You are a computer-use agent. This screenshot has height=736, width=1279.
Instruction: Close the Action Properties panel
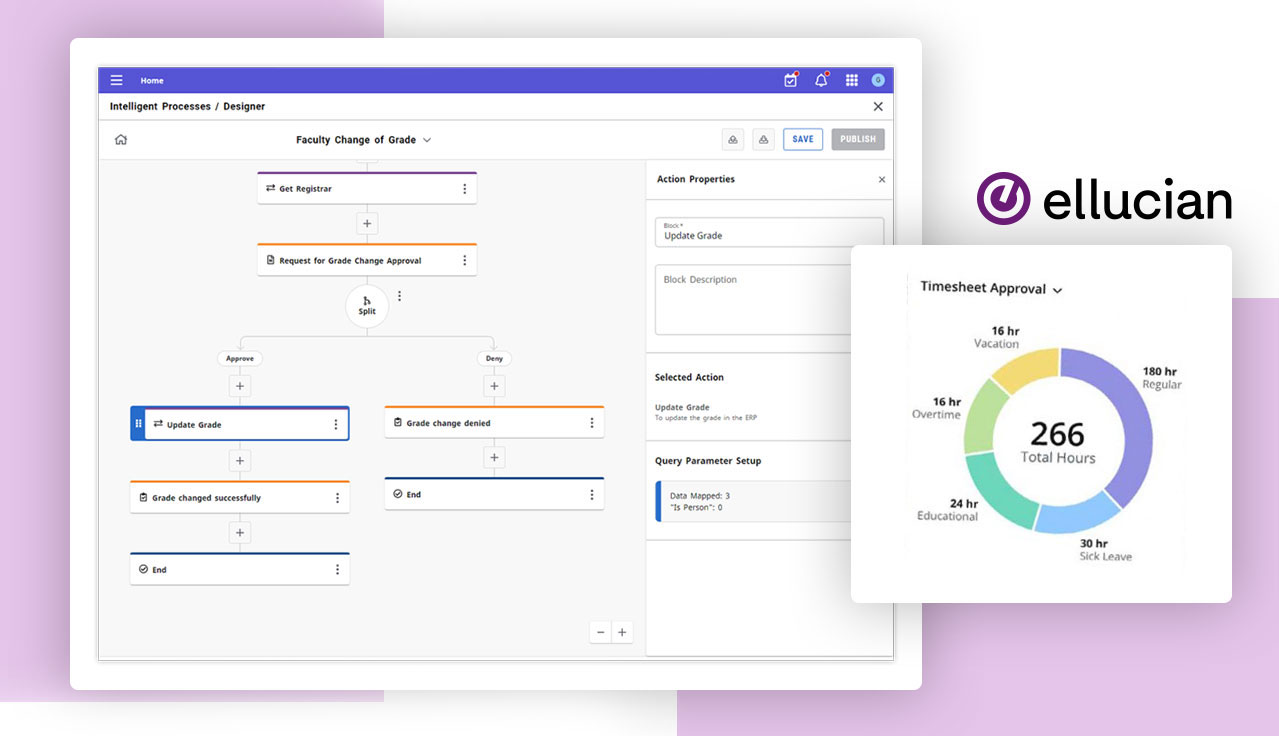(881, 180)
